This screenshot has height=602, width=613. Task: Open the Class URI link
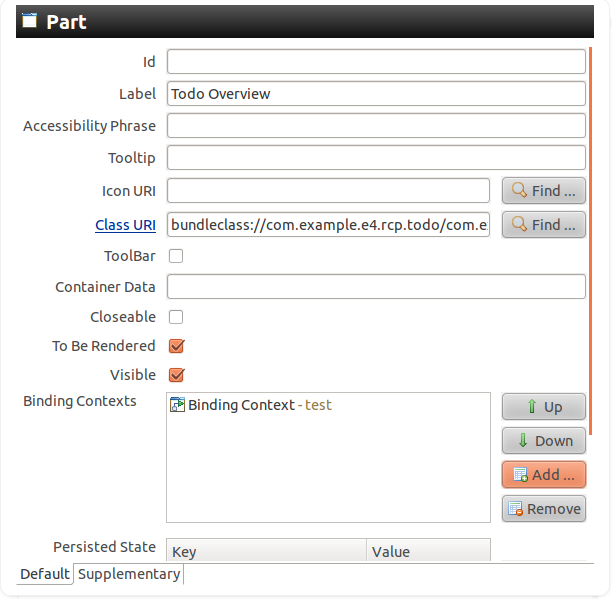click(125, 225)
